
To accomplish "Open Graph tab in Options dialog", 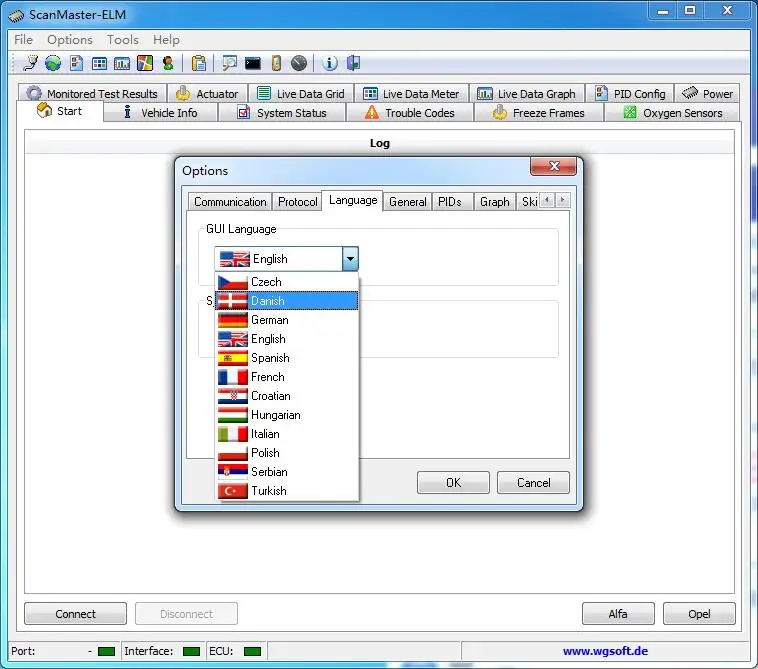I will pyautogui.click(x=495, y=202).
